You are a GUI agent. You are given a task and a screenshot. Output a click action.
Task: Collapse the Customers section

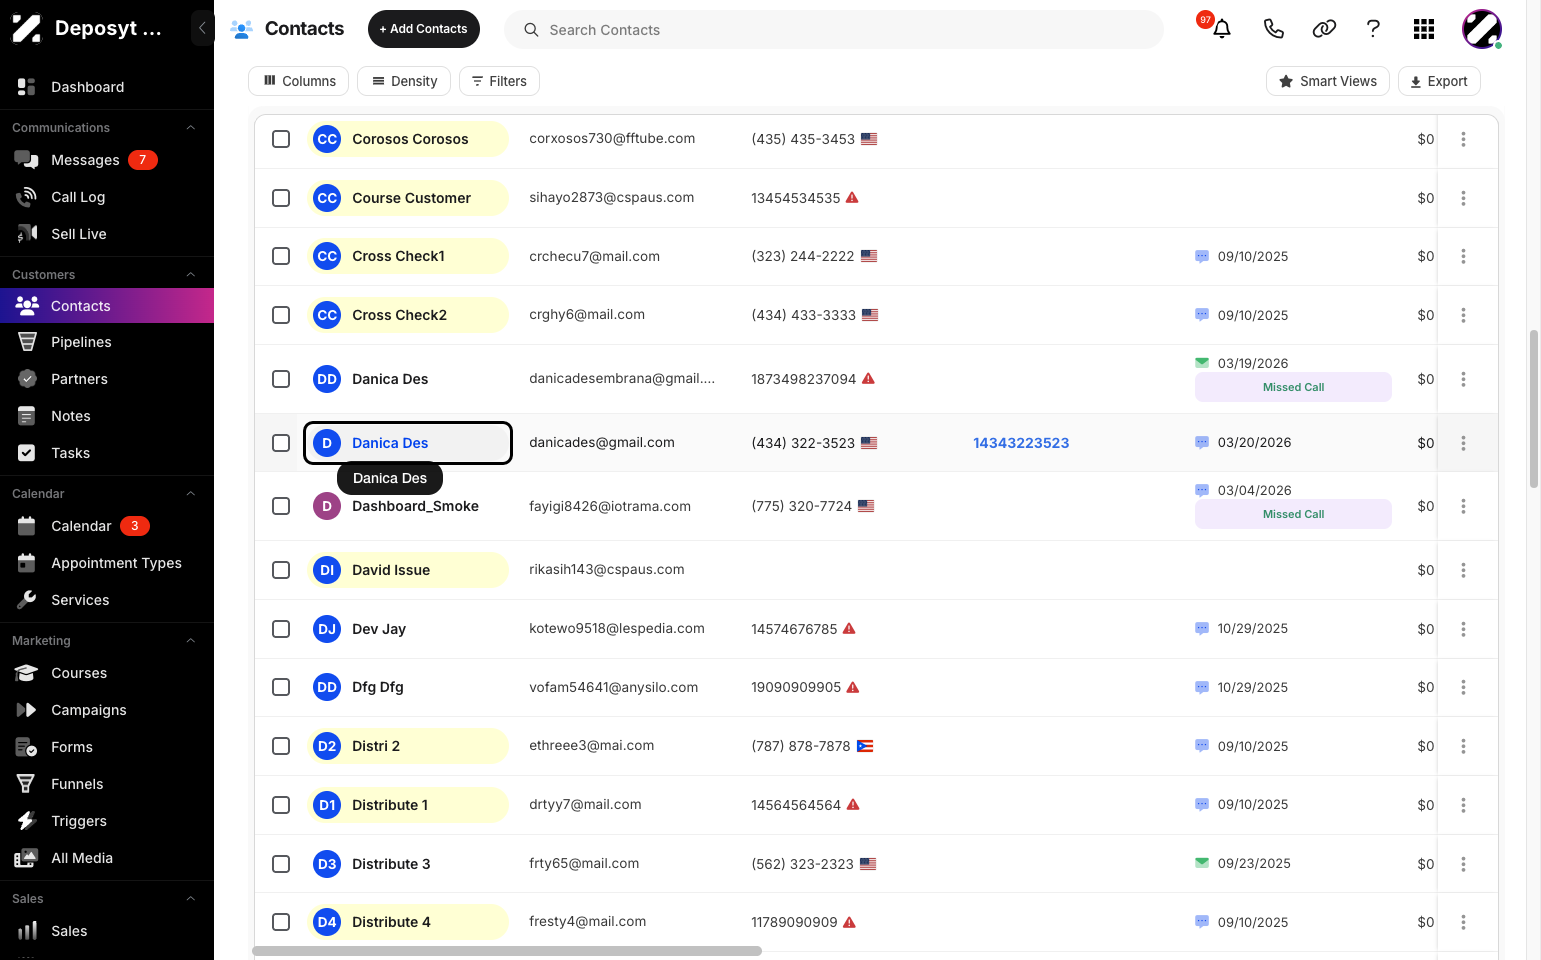190,275
